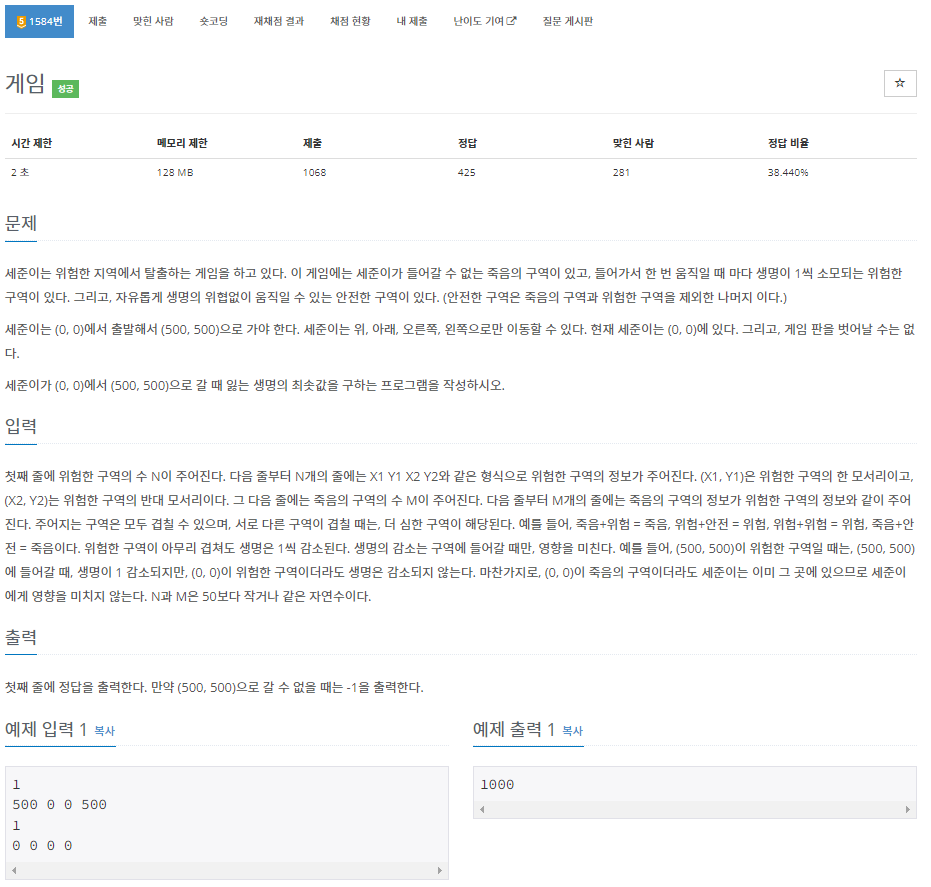
Task: Open the 숏코딩 tab
Action: (x=214, y=21)
